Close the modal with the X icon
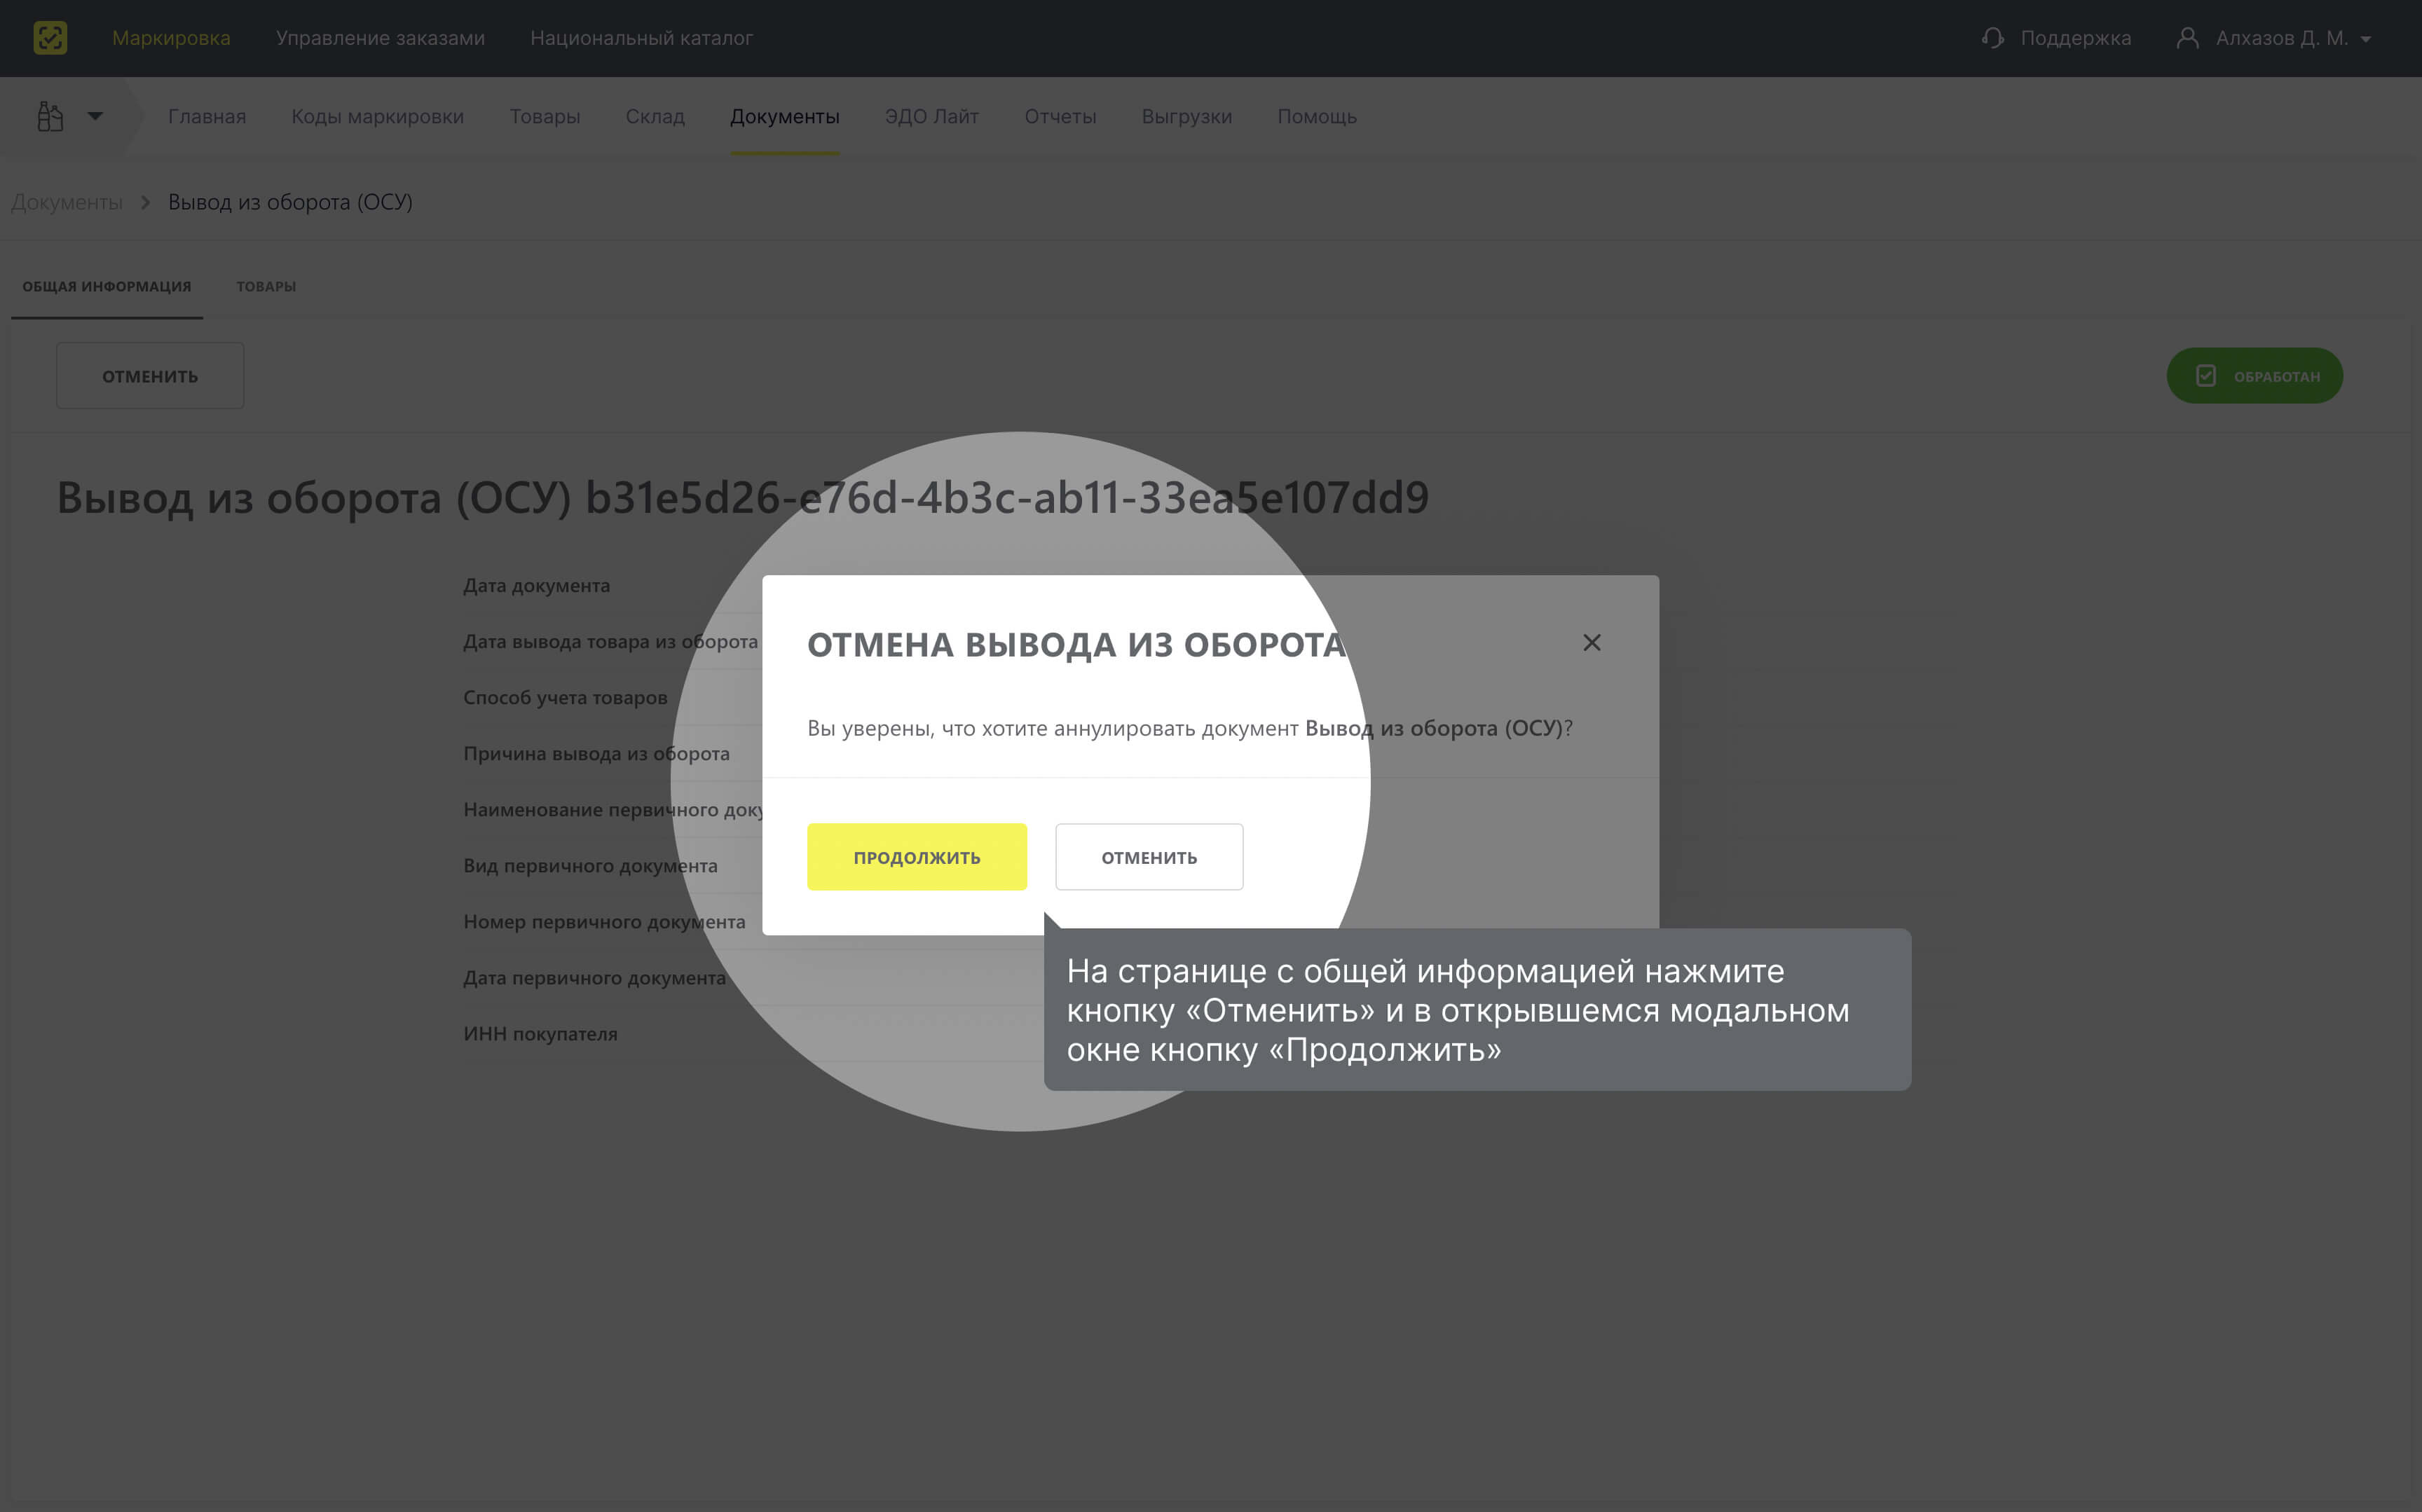The width and height of the screenshot is (2422, 1512). point(1591,642)
